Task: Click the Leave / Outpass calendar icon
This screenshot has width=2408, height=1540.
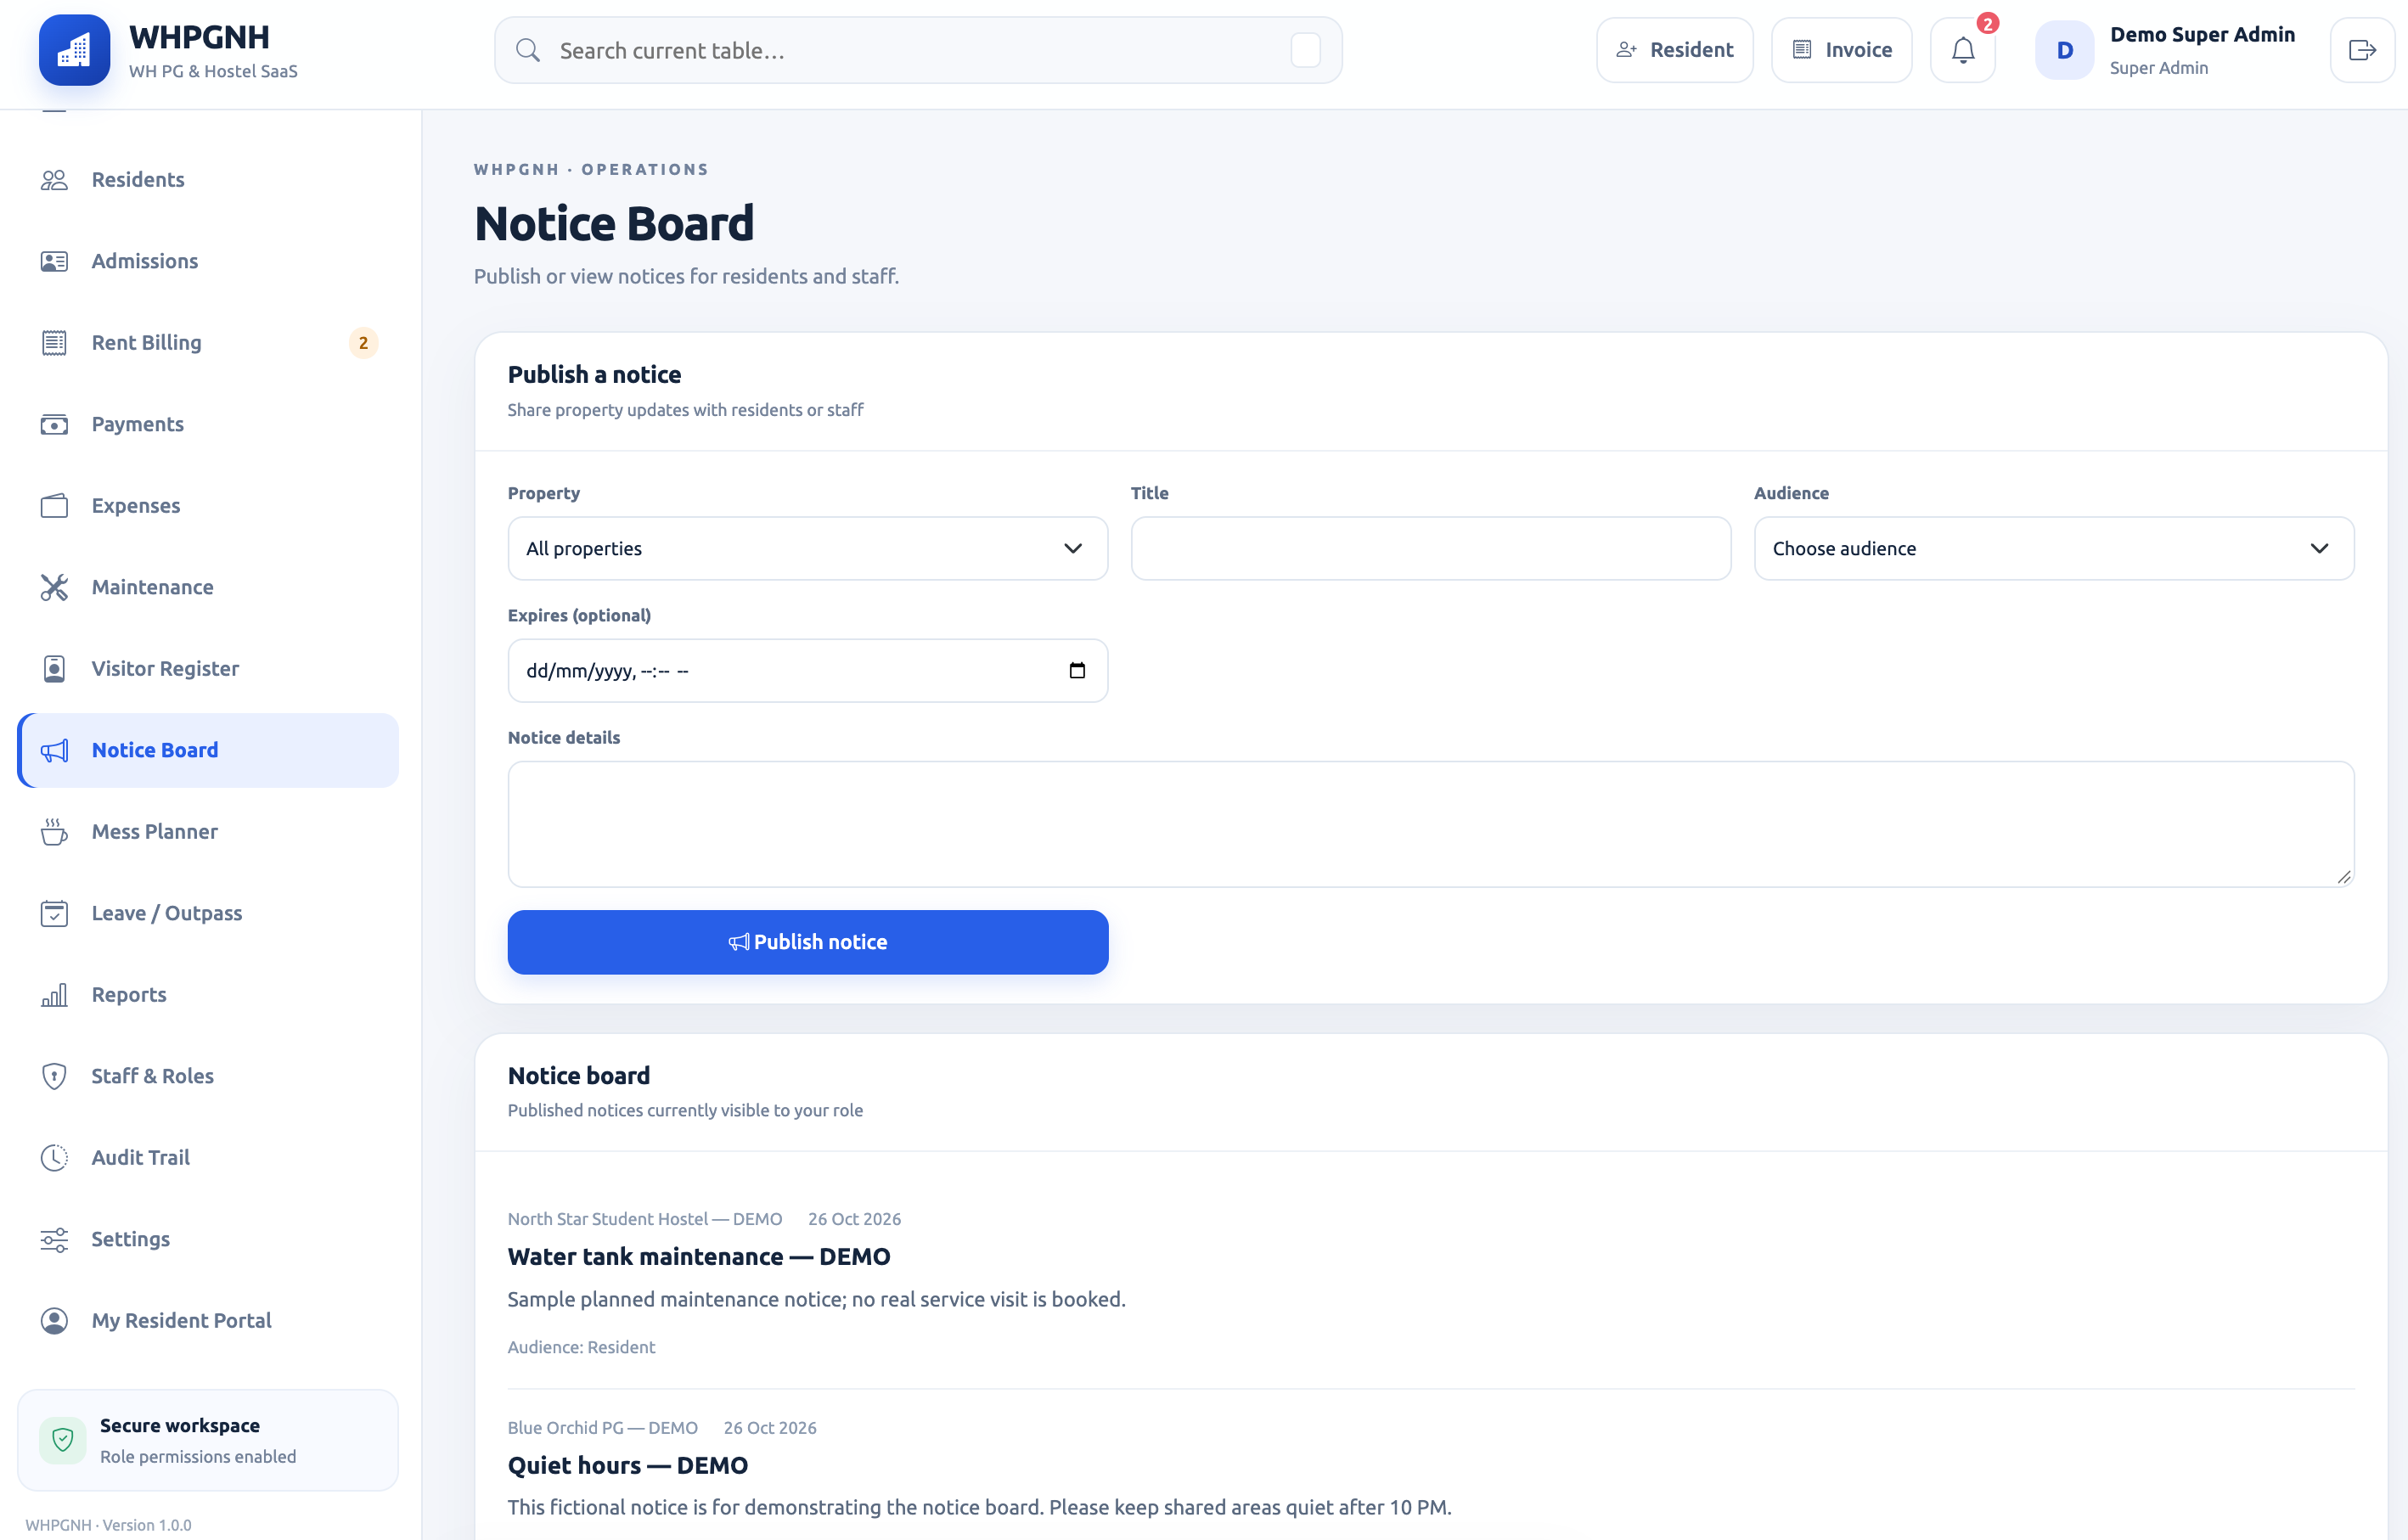Action: point(54,913)
